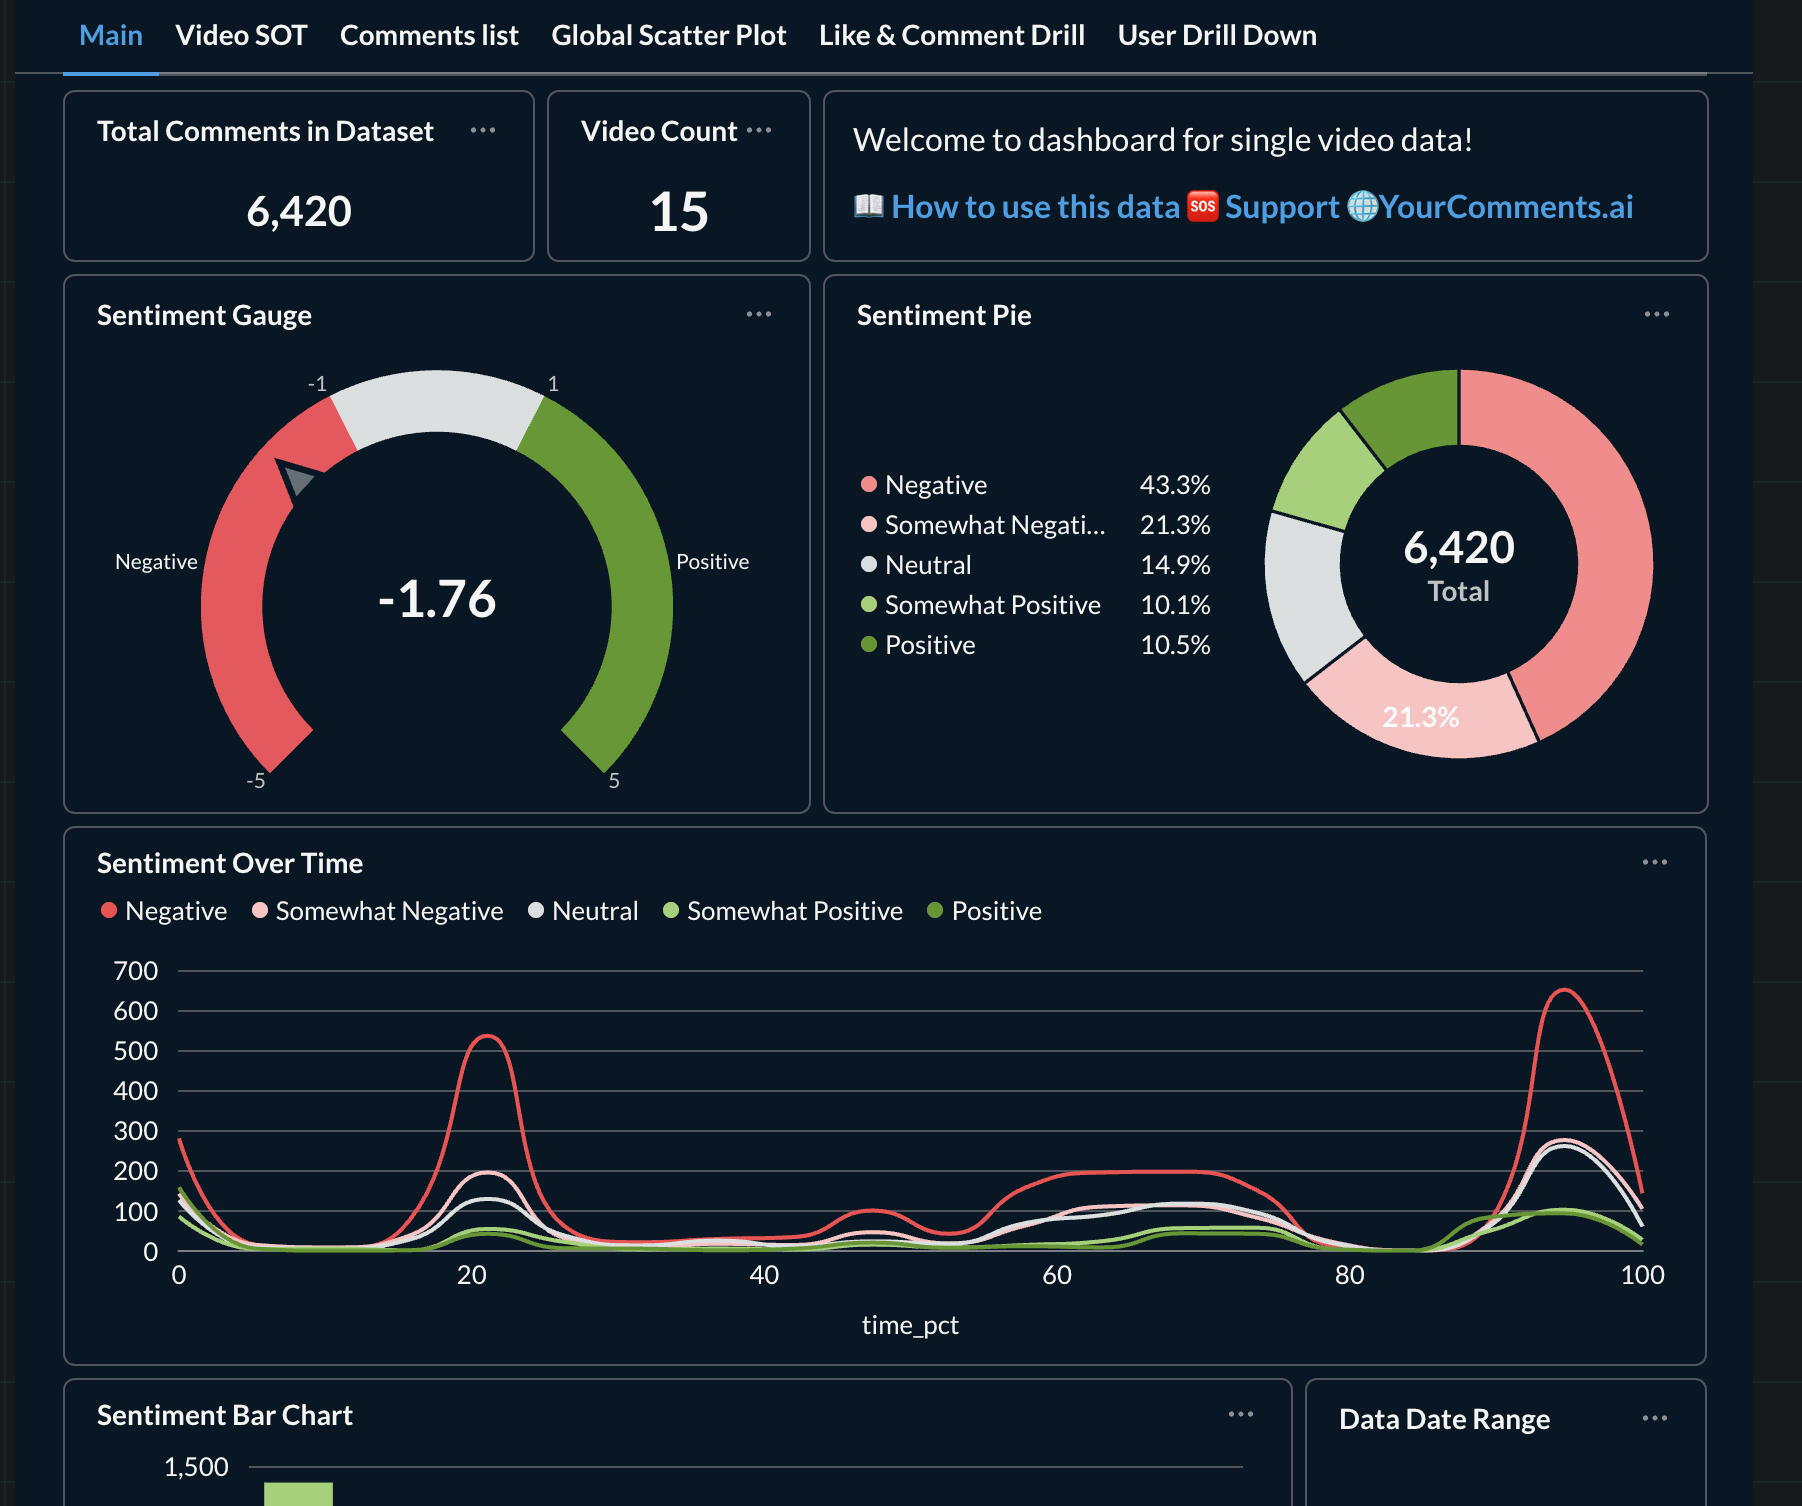Open the Sentiment Bar Chart ellipsis menu
This screenshot has width=1802, height=1506.
(x=1240, y=1415)
